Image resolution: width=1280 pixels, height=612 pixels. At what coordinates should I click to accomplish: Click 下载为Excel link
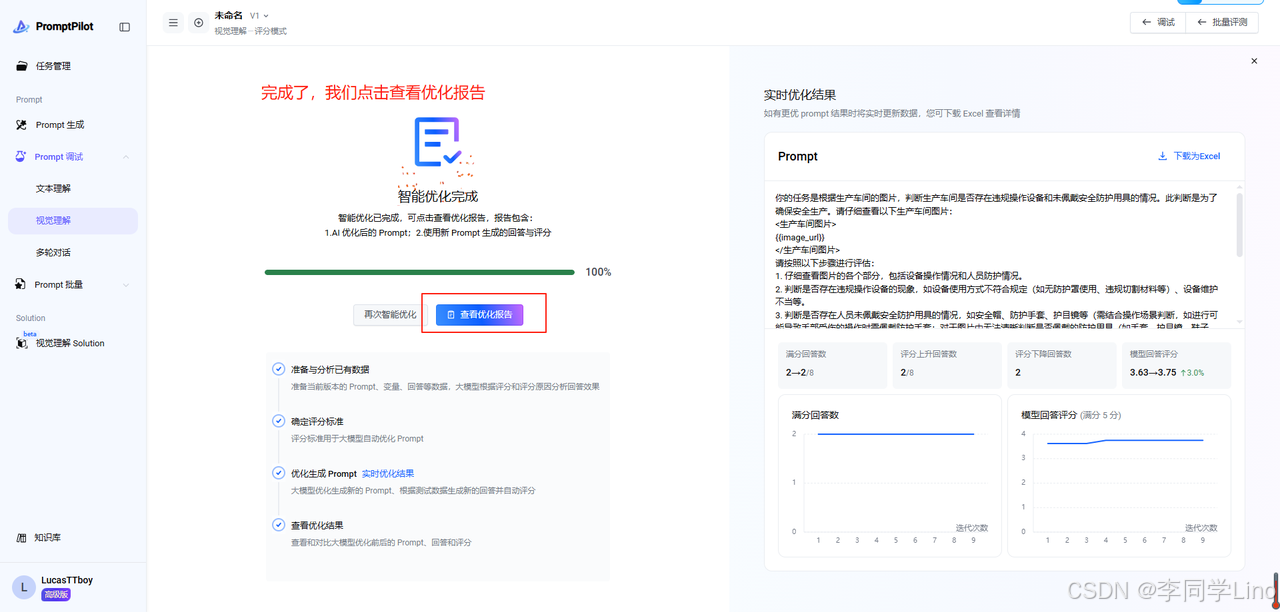point(1189,156)
